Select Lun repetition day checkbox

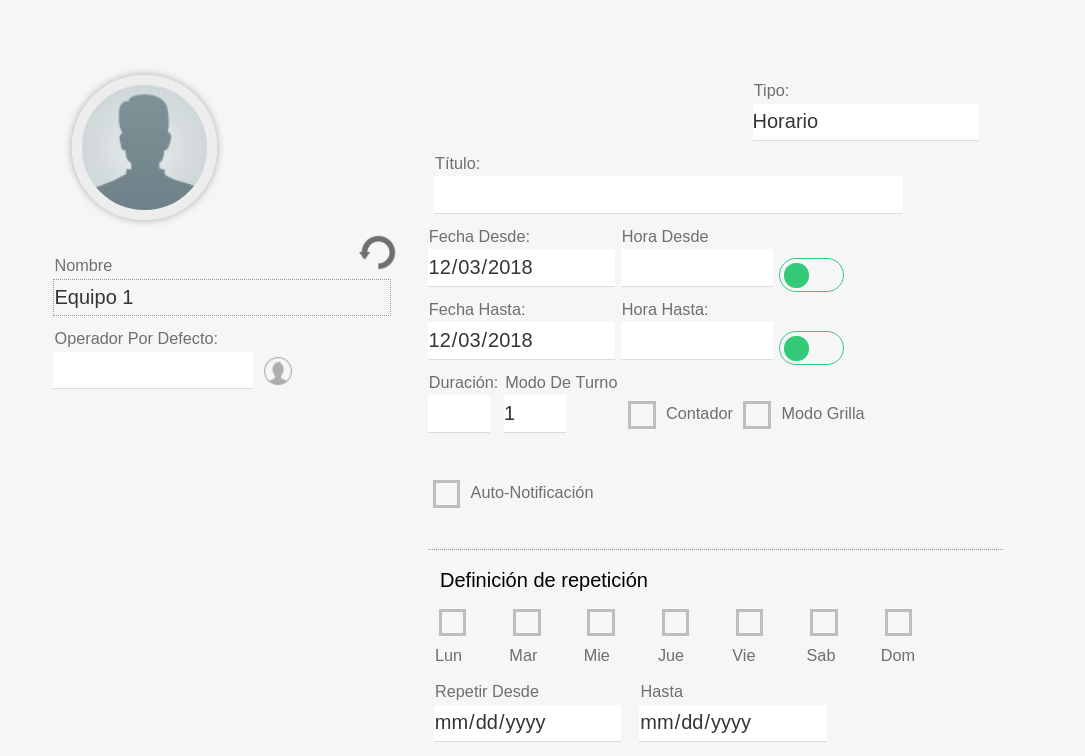pyautogui.click(x=452, y=623)
